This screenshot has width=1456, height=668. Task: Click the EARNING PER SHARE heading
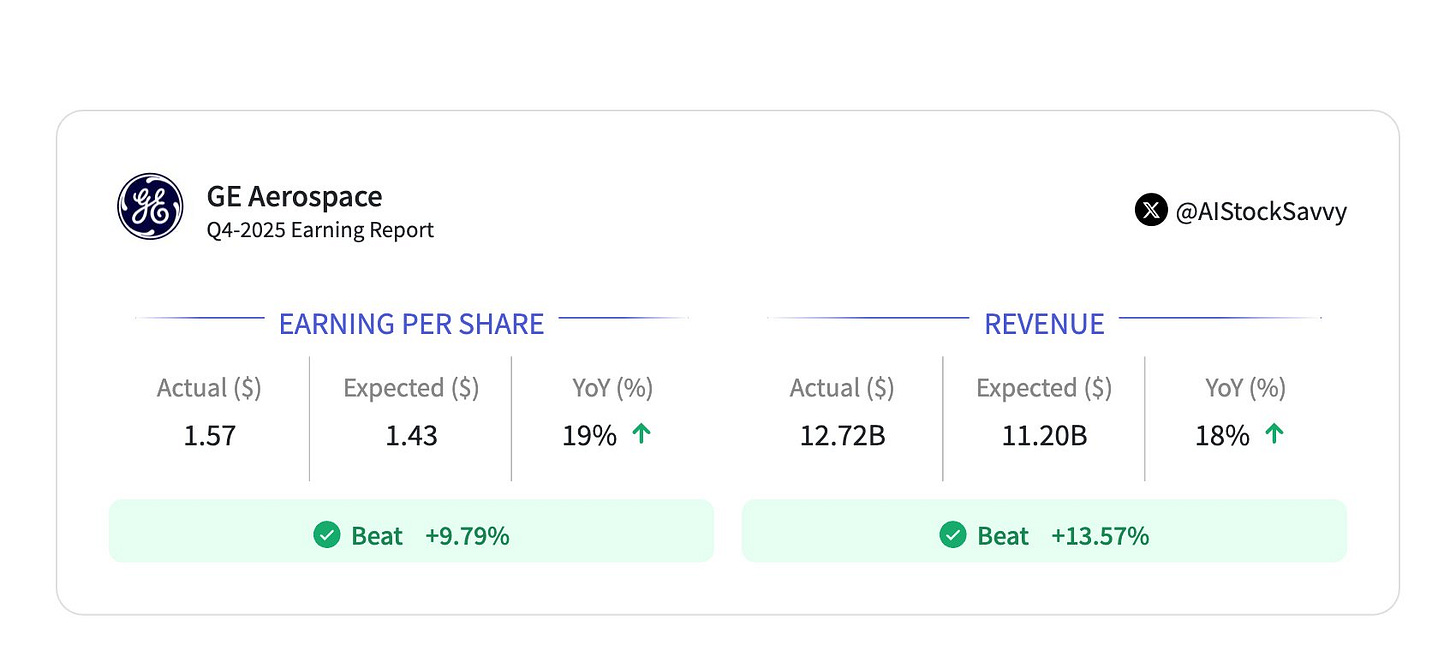411,324
